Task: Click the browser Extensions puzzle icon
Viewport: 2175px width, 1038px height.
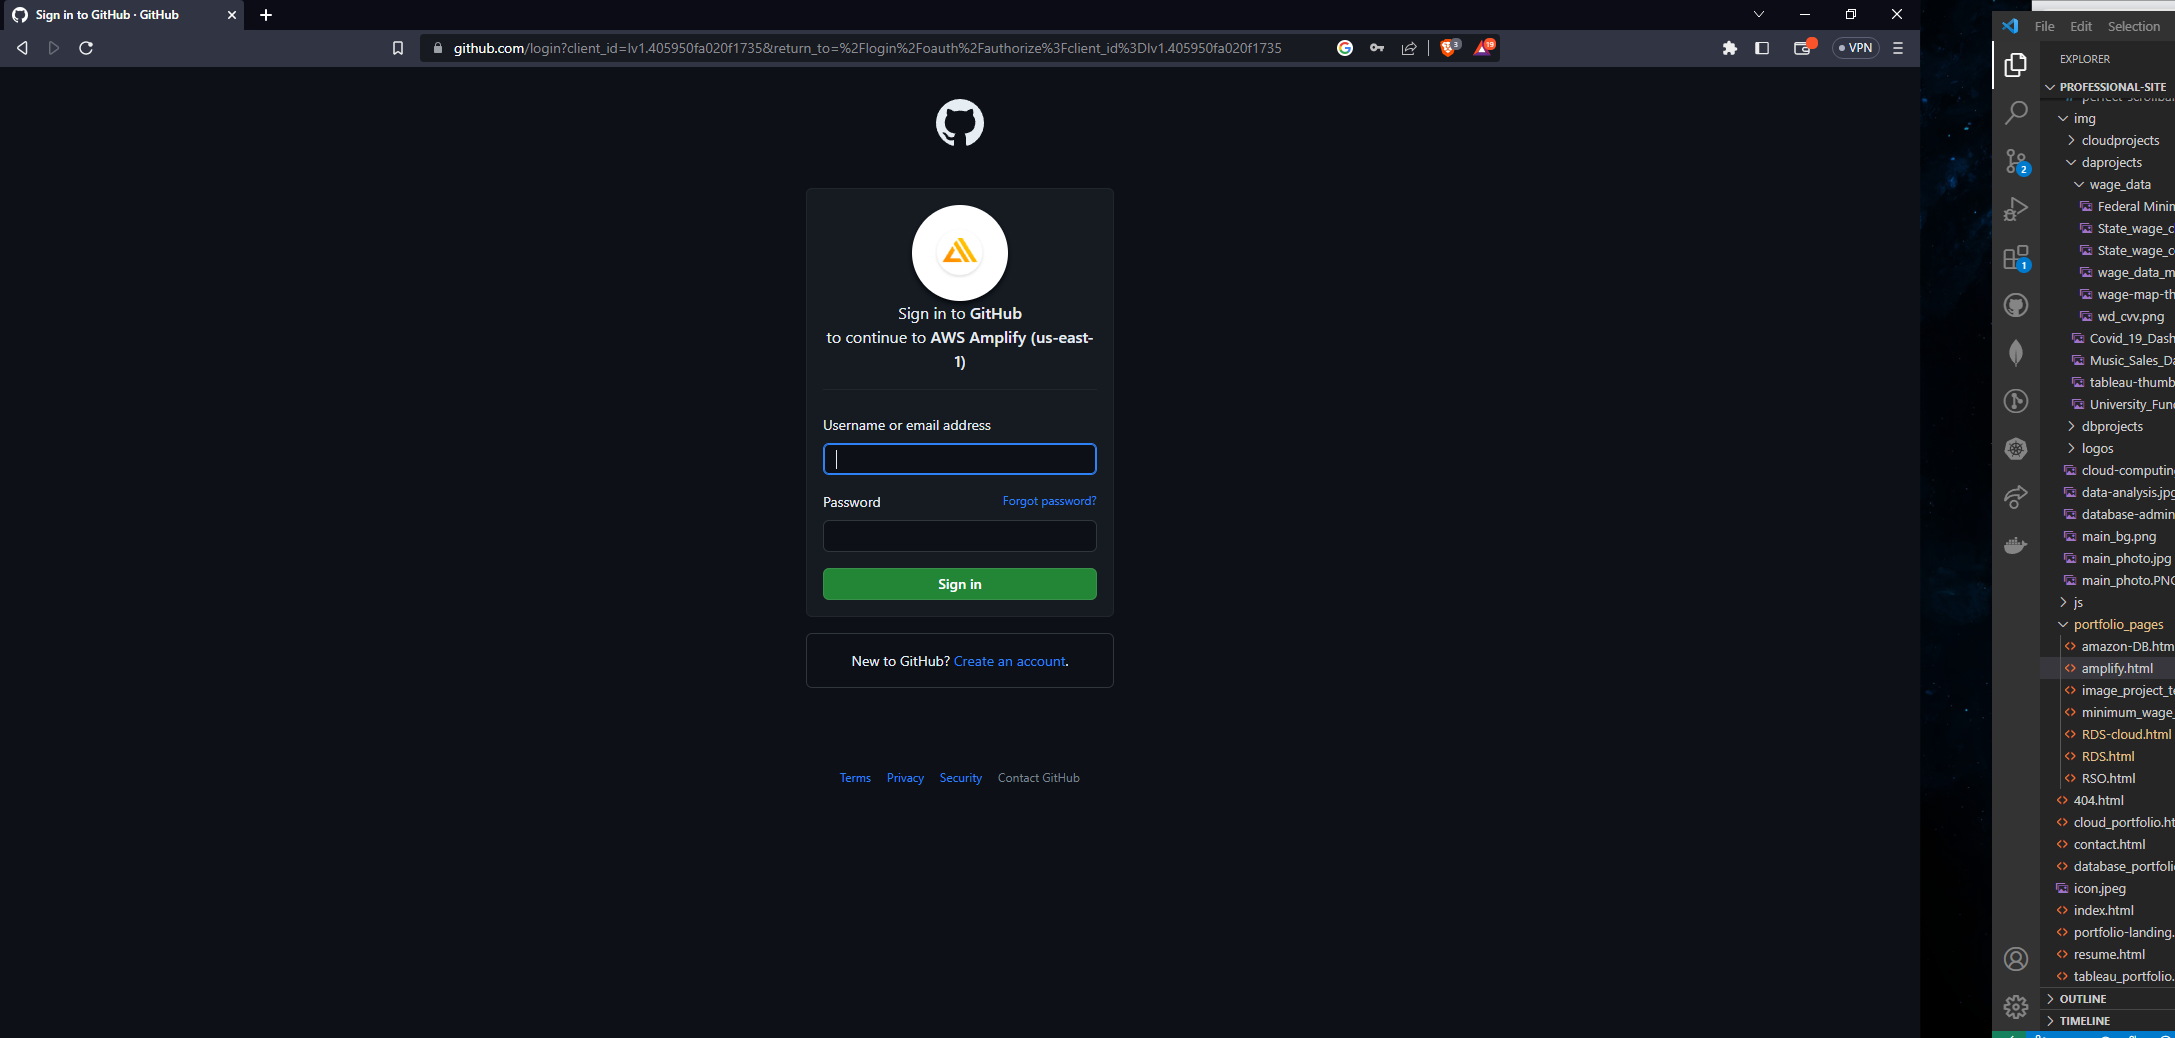Action: coord(1729,48)
